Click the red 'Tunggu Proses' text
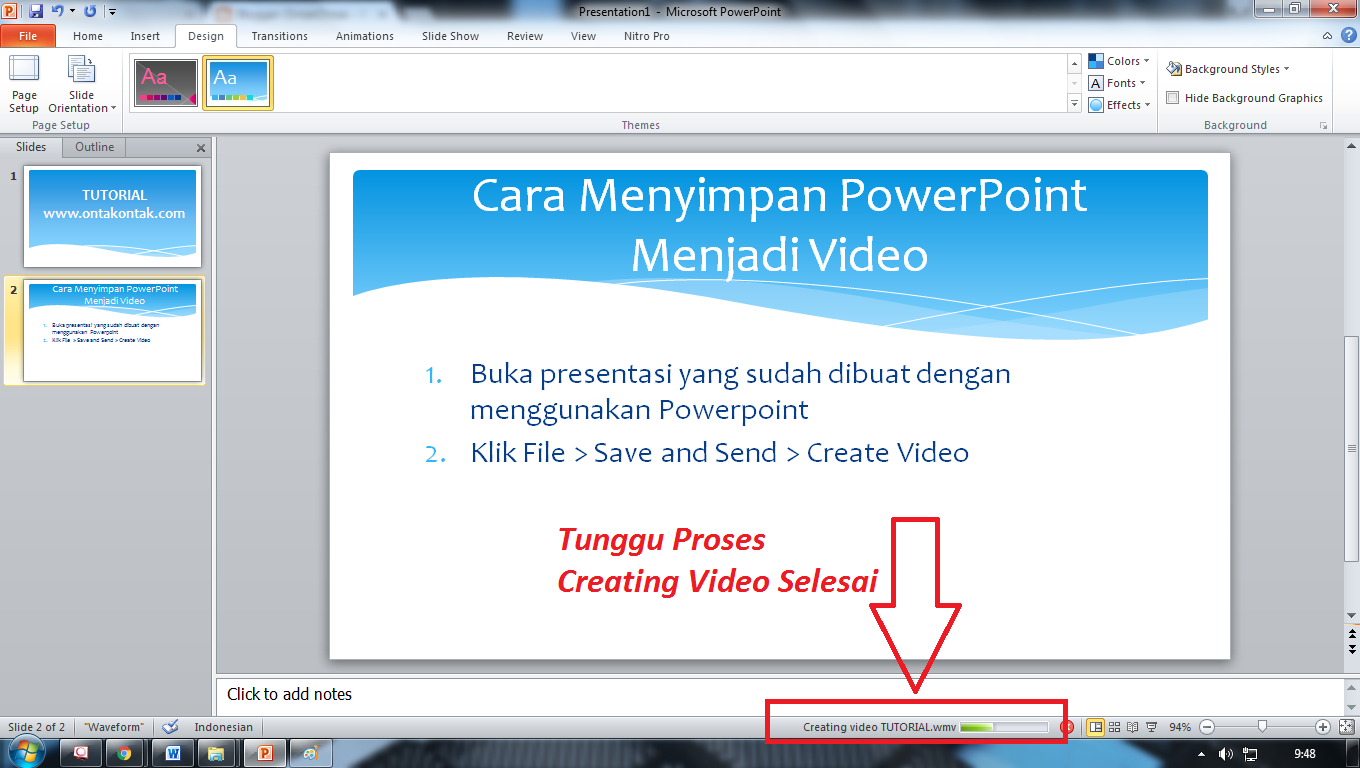1360x768 pixels. click(661, 540)
